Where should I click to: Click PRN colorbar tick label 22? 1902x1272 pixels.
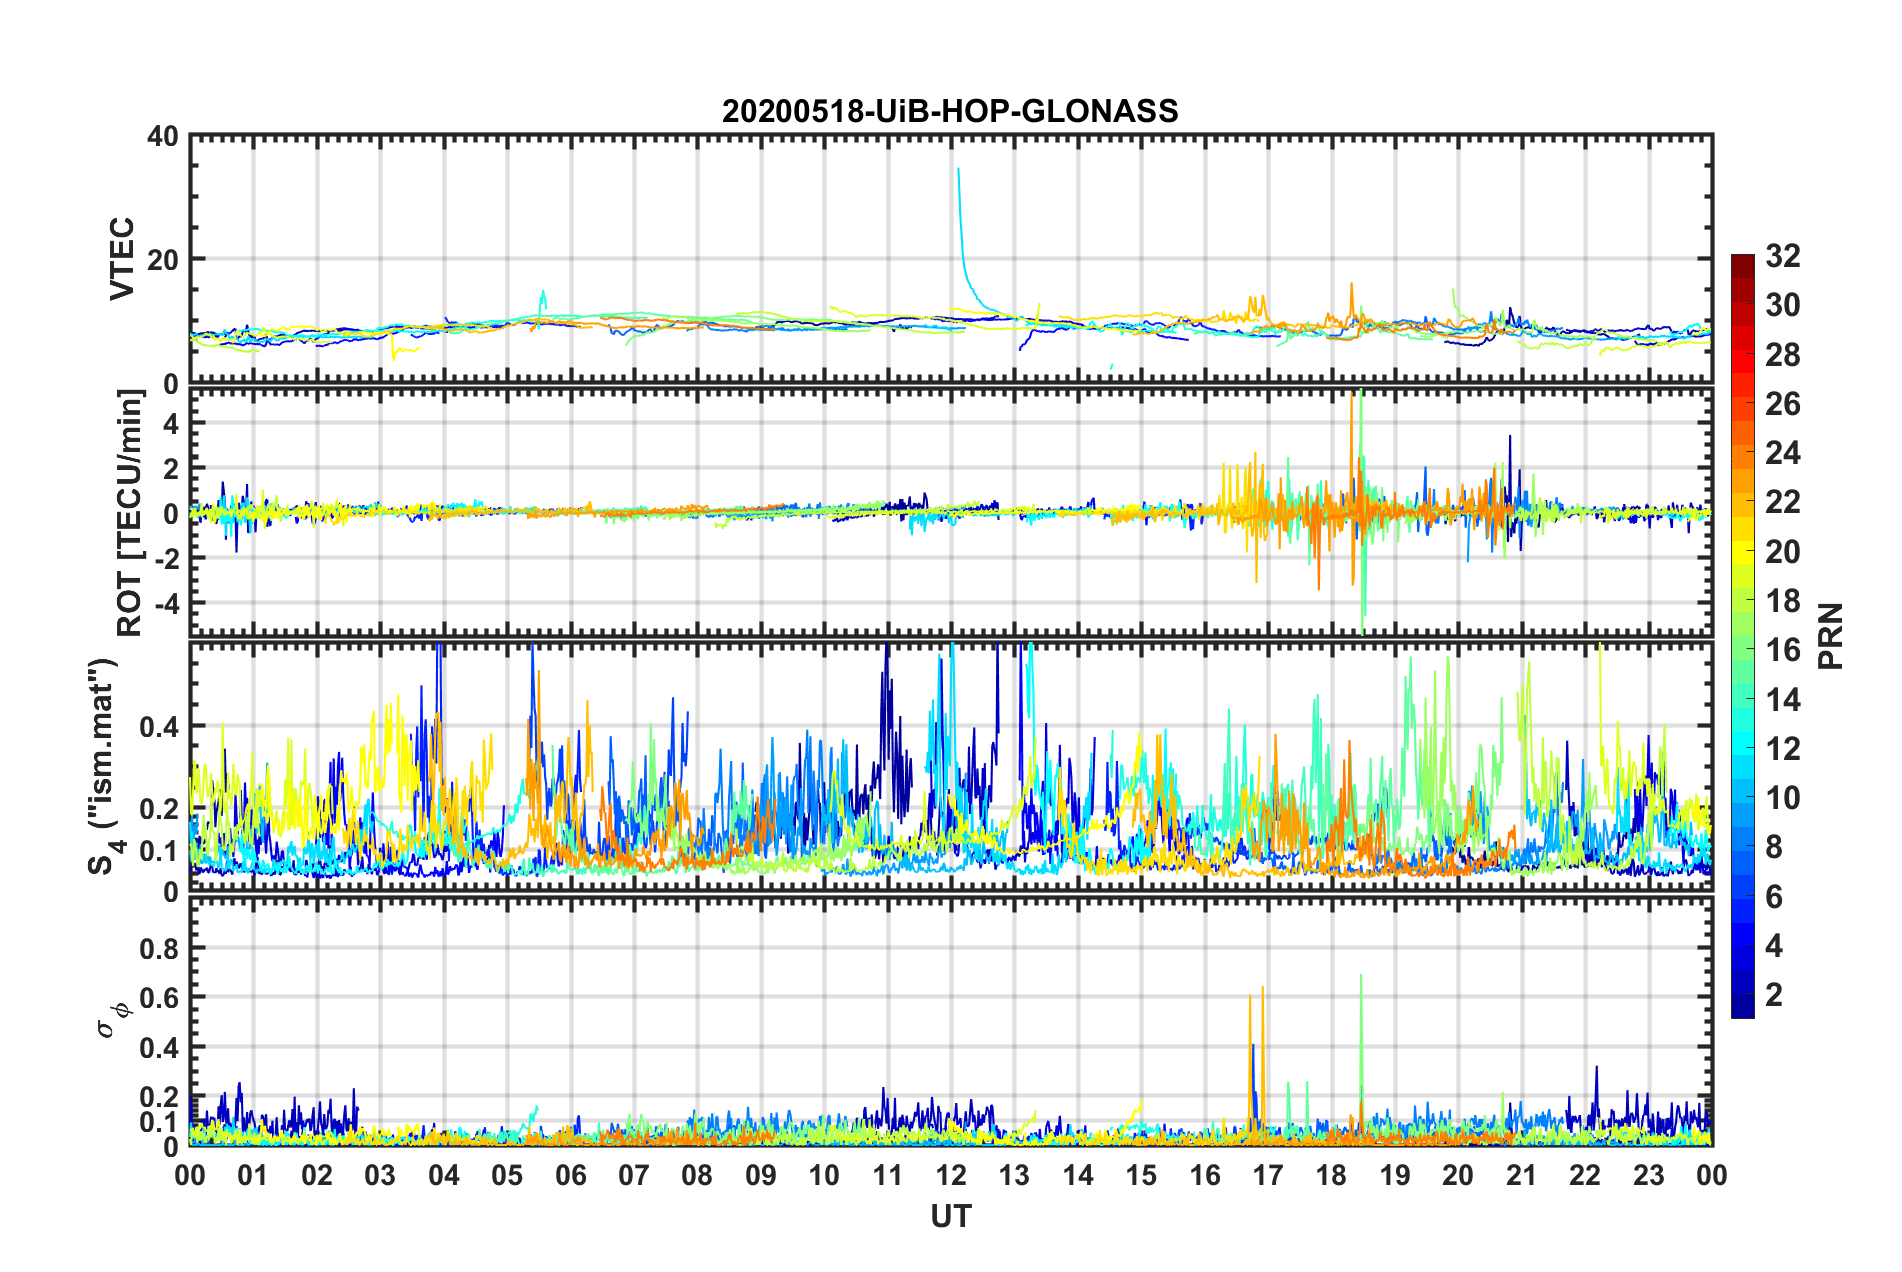point(1782,502)
